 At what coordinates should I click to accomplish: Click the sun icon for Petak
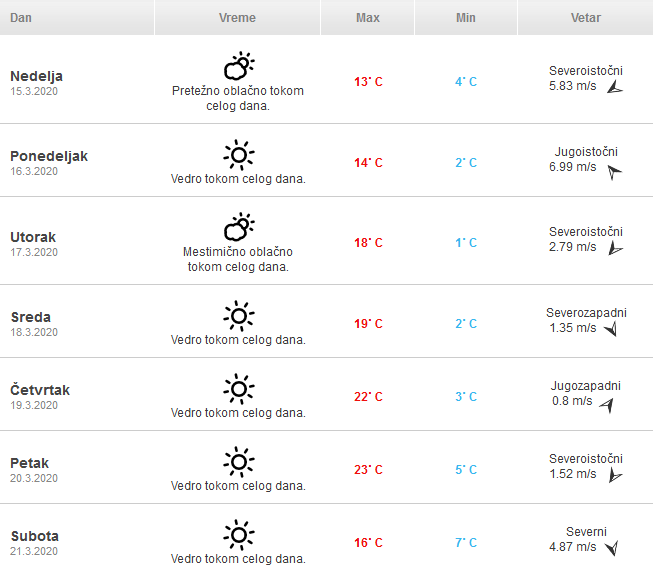[238, 462]
